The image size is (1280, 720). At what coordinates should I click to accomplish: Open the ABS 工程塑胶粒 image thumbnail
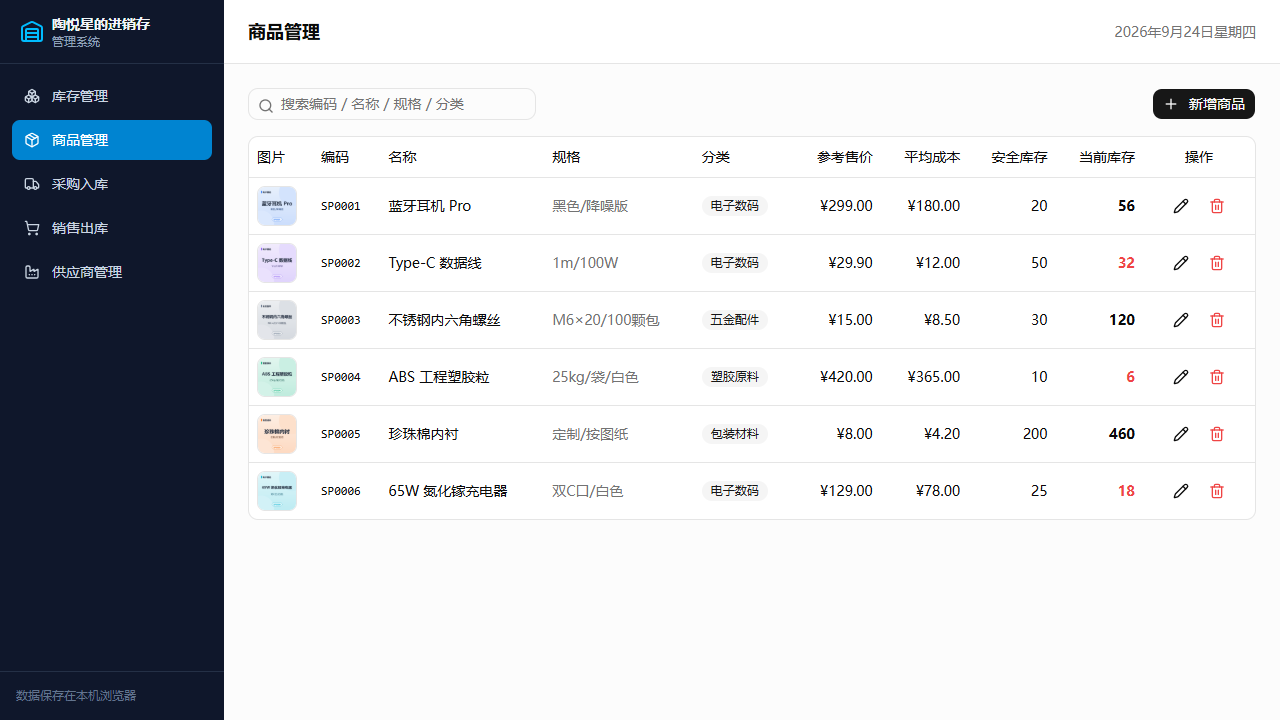[277, 377]
